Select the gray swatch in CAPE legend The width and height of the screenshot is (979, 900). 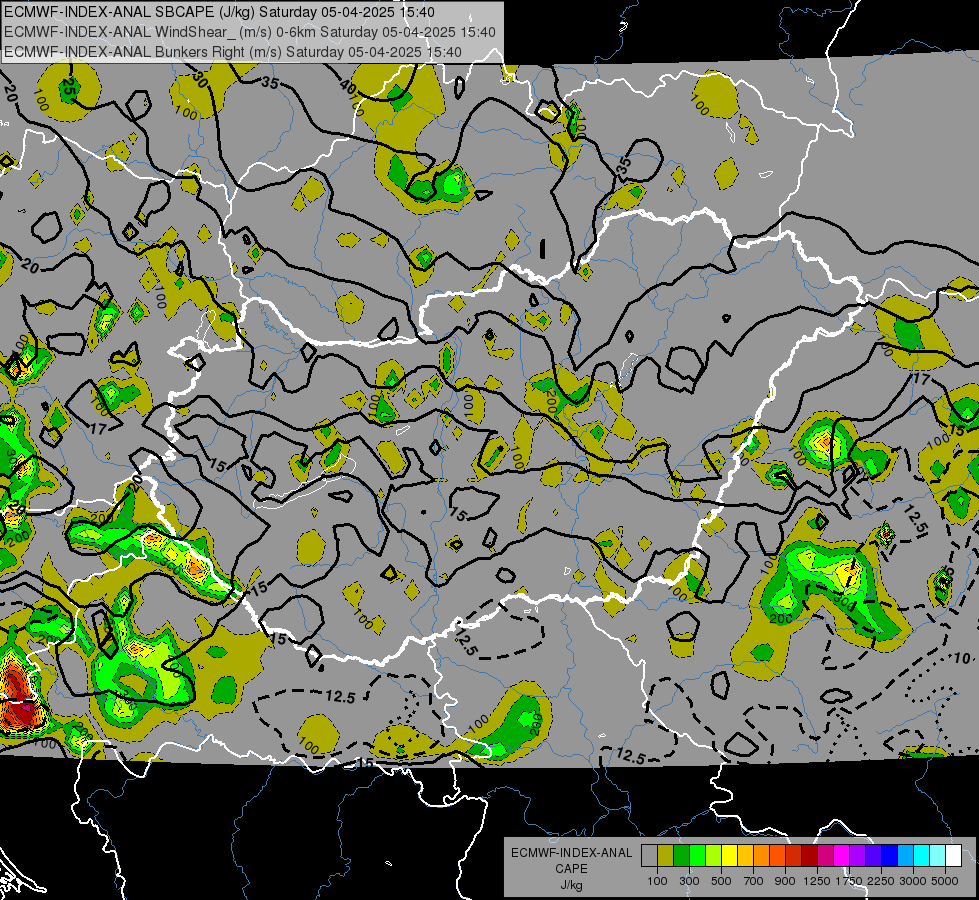click(649, 856)
